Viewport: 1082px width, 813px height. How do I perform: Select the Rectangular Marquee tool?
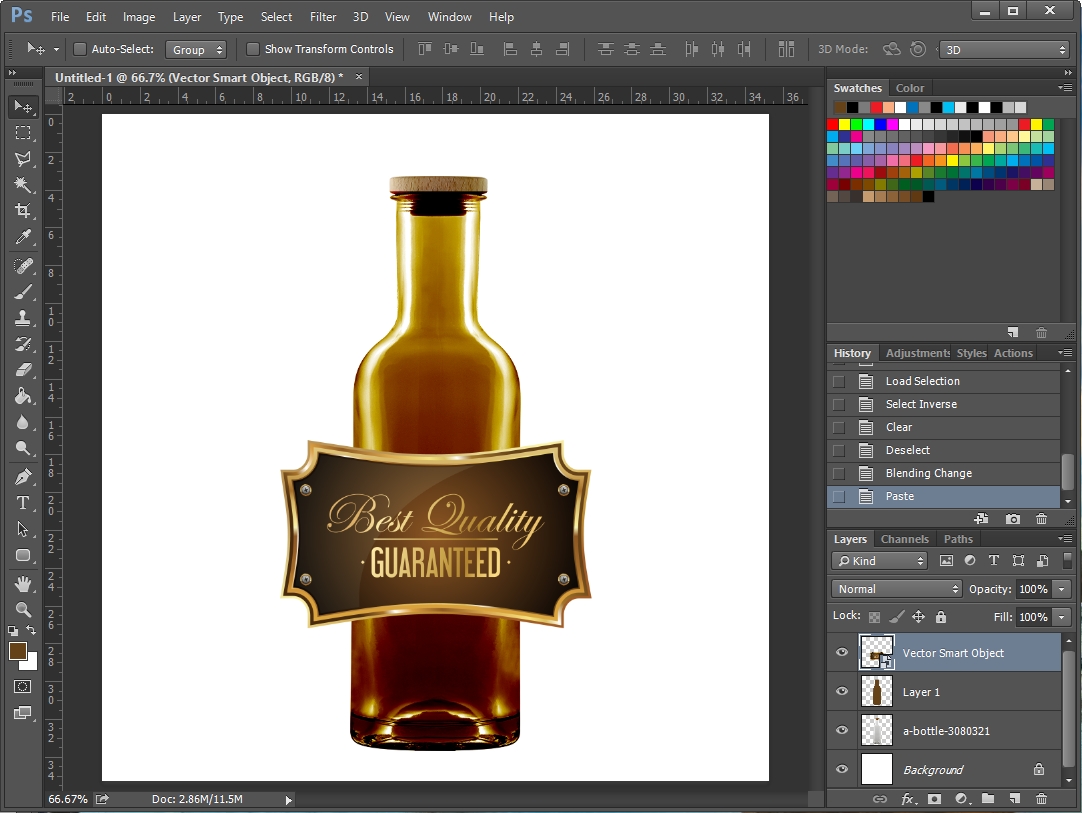tap(23, 133)
